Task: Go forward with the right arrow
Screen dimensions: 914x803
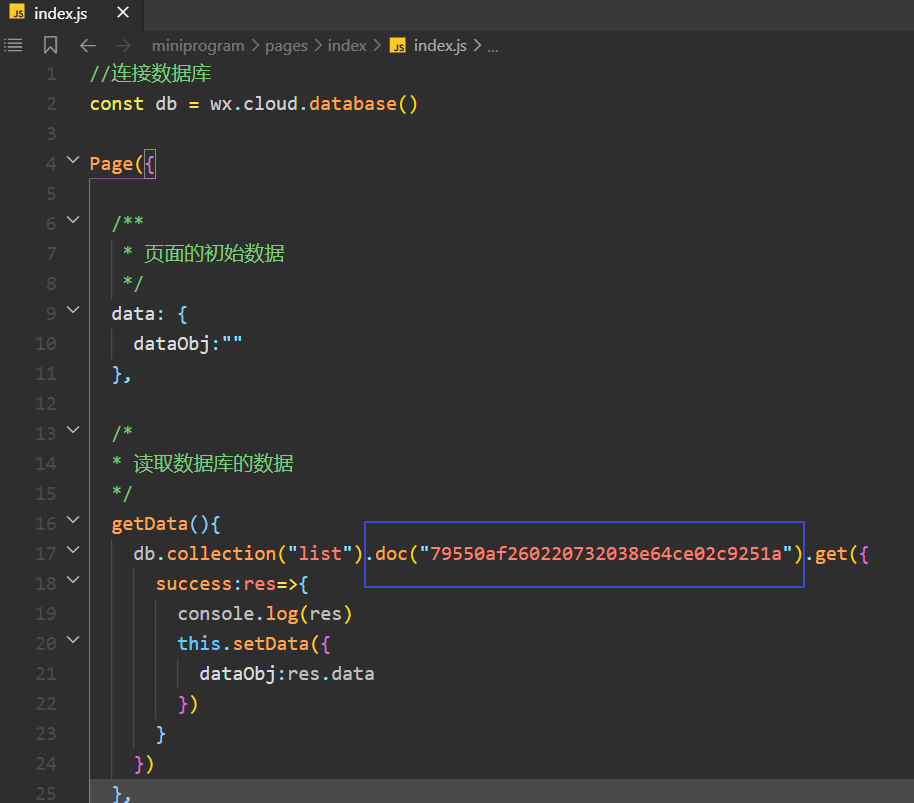Action: pyautogui.click(x=123, y=45)
